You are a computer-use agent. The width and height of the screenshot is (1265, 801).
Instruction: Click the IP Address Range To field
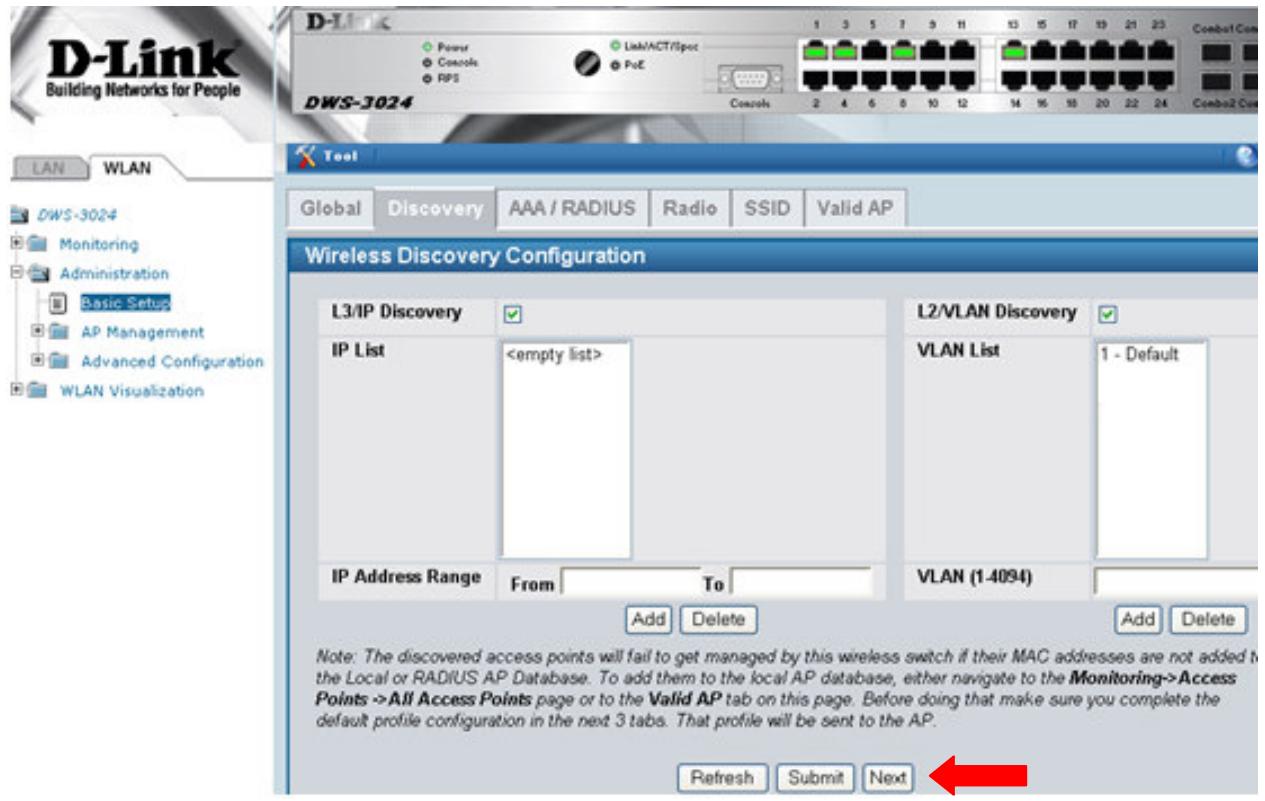pos(801,583)
